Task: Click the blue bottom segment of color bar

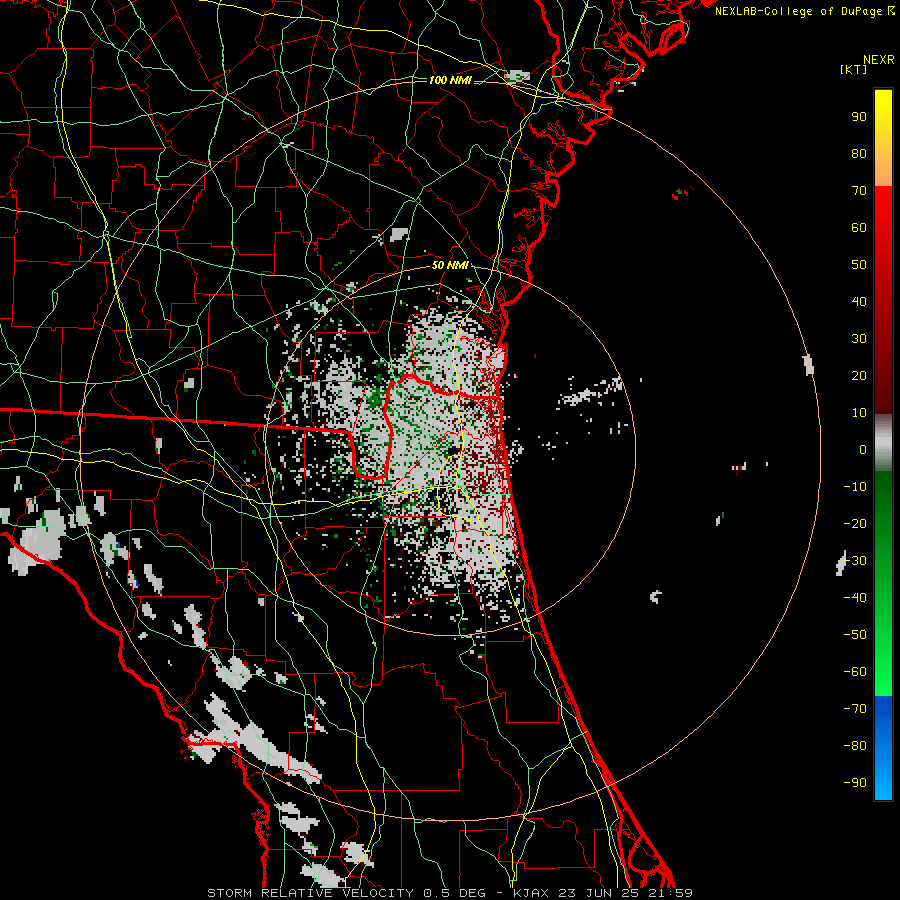Action: 883,748
